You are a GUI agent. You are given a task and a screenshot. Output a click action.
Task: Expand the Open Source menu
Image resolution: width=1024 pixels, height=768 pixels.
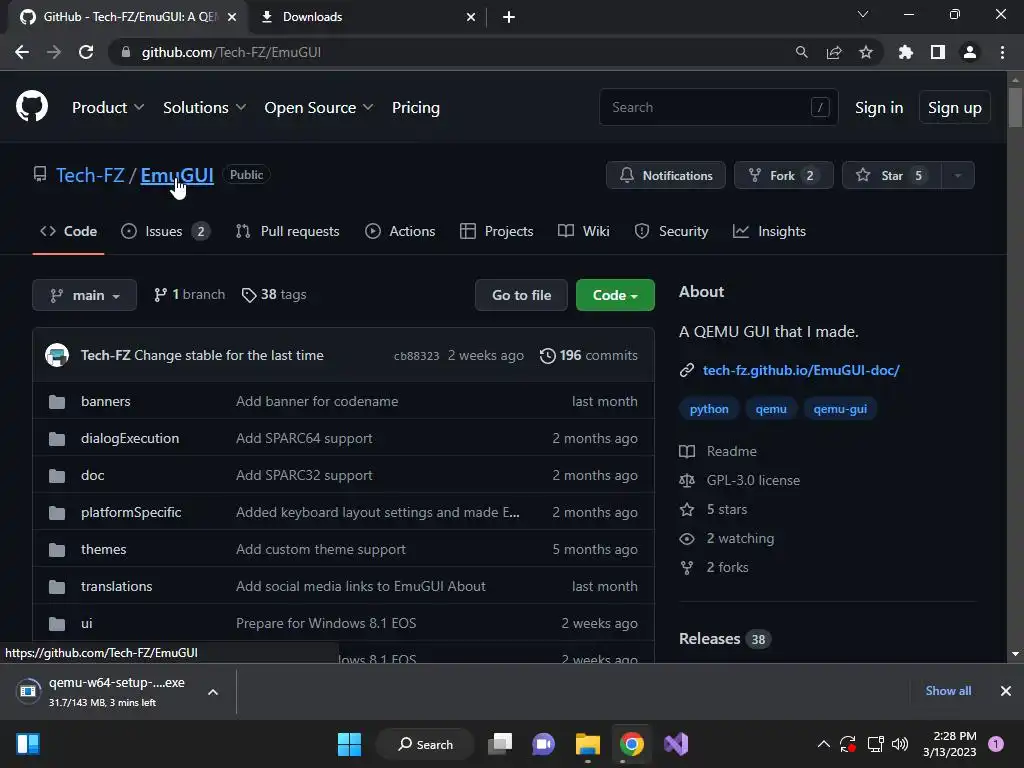[319, 108]
